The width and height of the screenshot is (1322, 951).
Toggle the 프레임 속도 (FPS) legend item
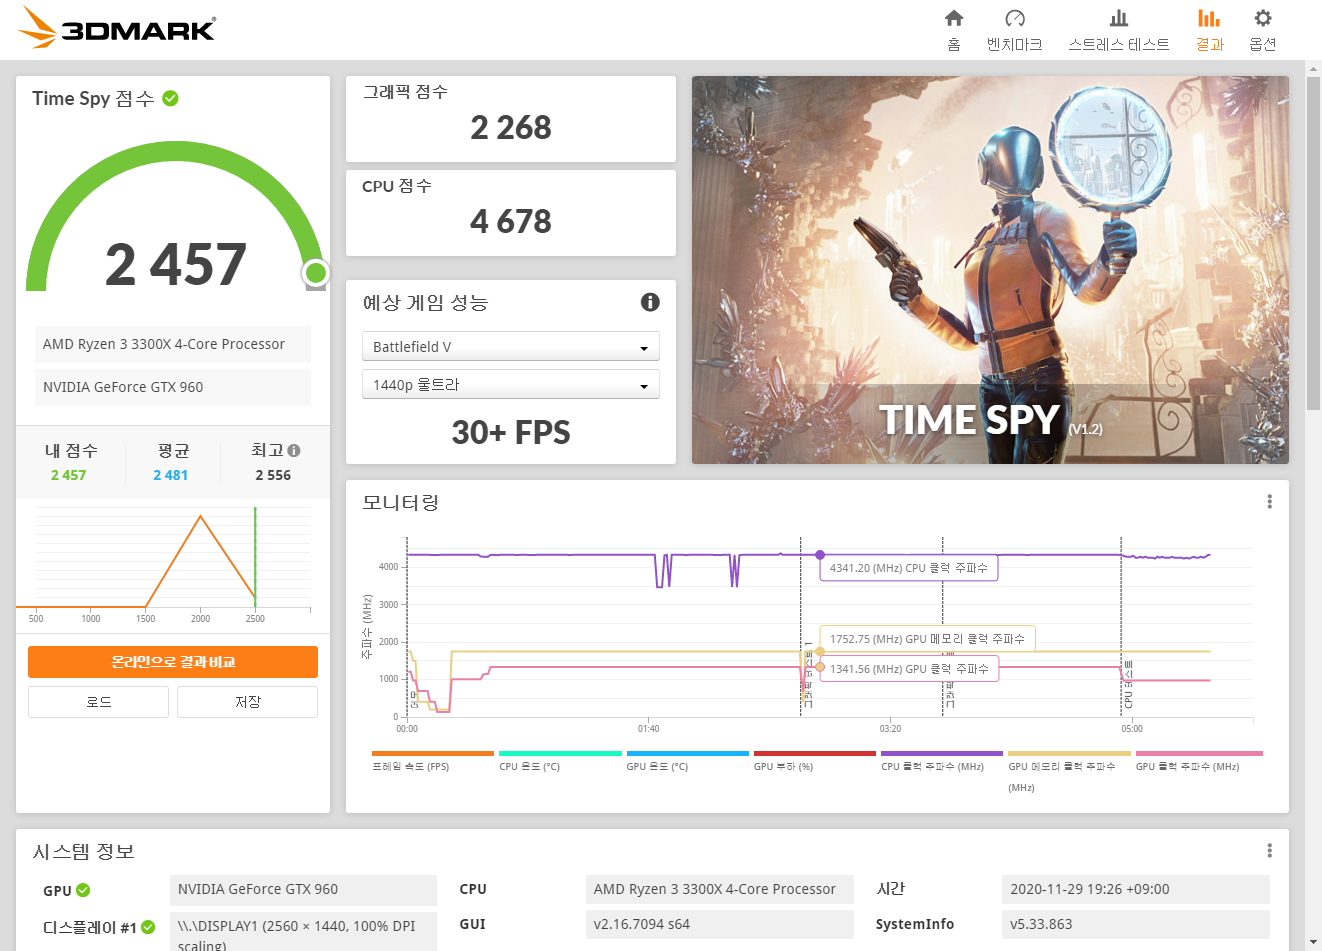(x=432, y=761)
